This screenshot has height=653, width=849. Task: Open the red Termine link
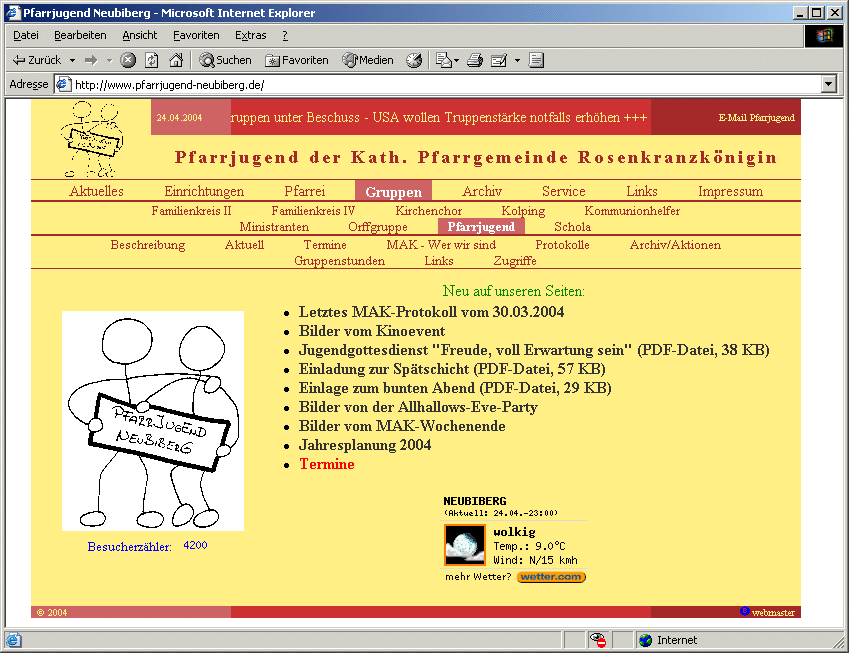click(x=326, y=464)
